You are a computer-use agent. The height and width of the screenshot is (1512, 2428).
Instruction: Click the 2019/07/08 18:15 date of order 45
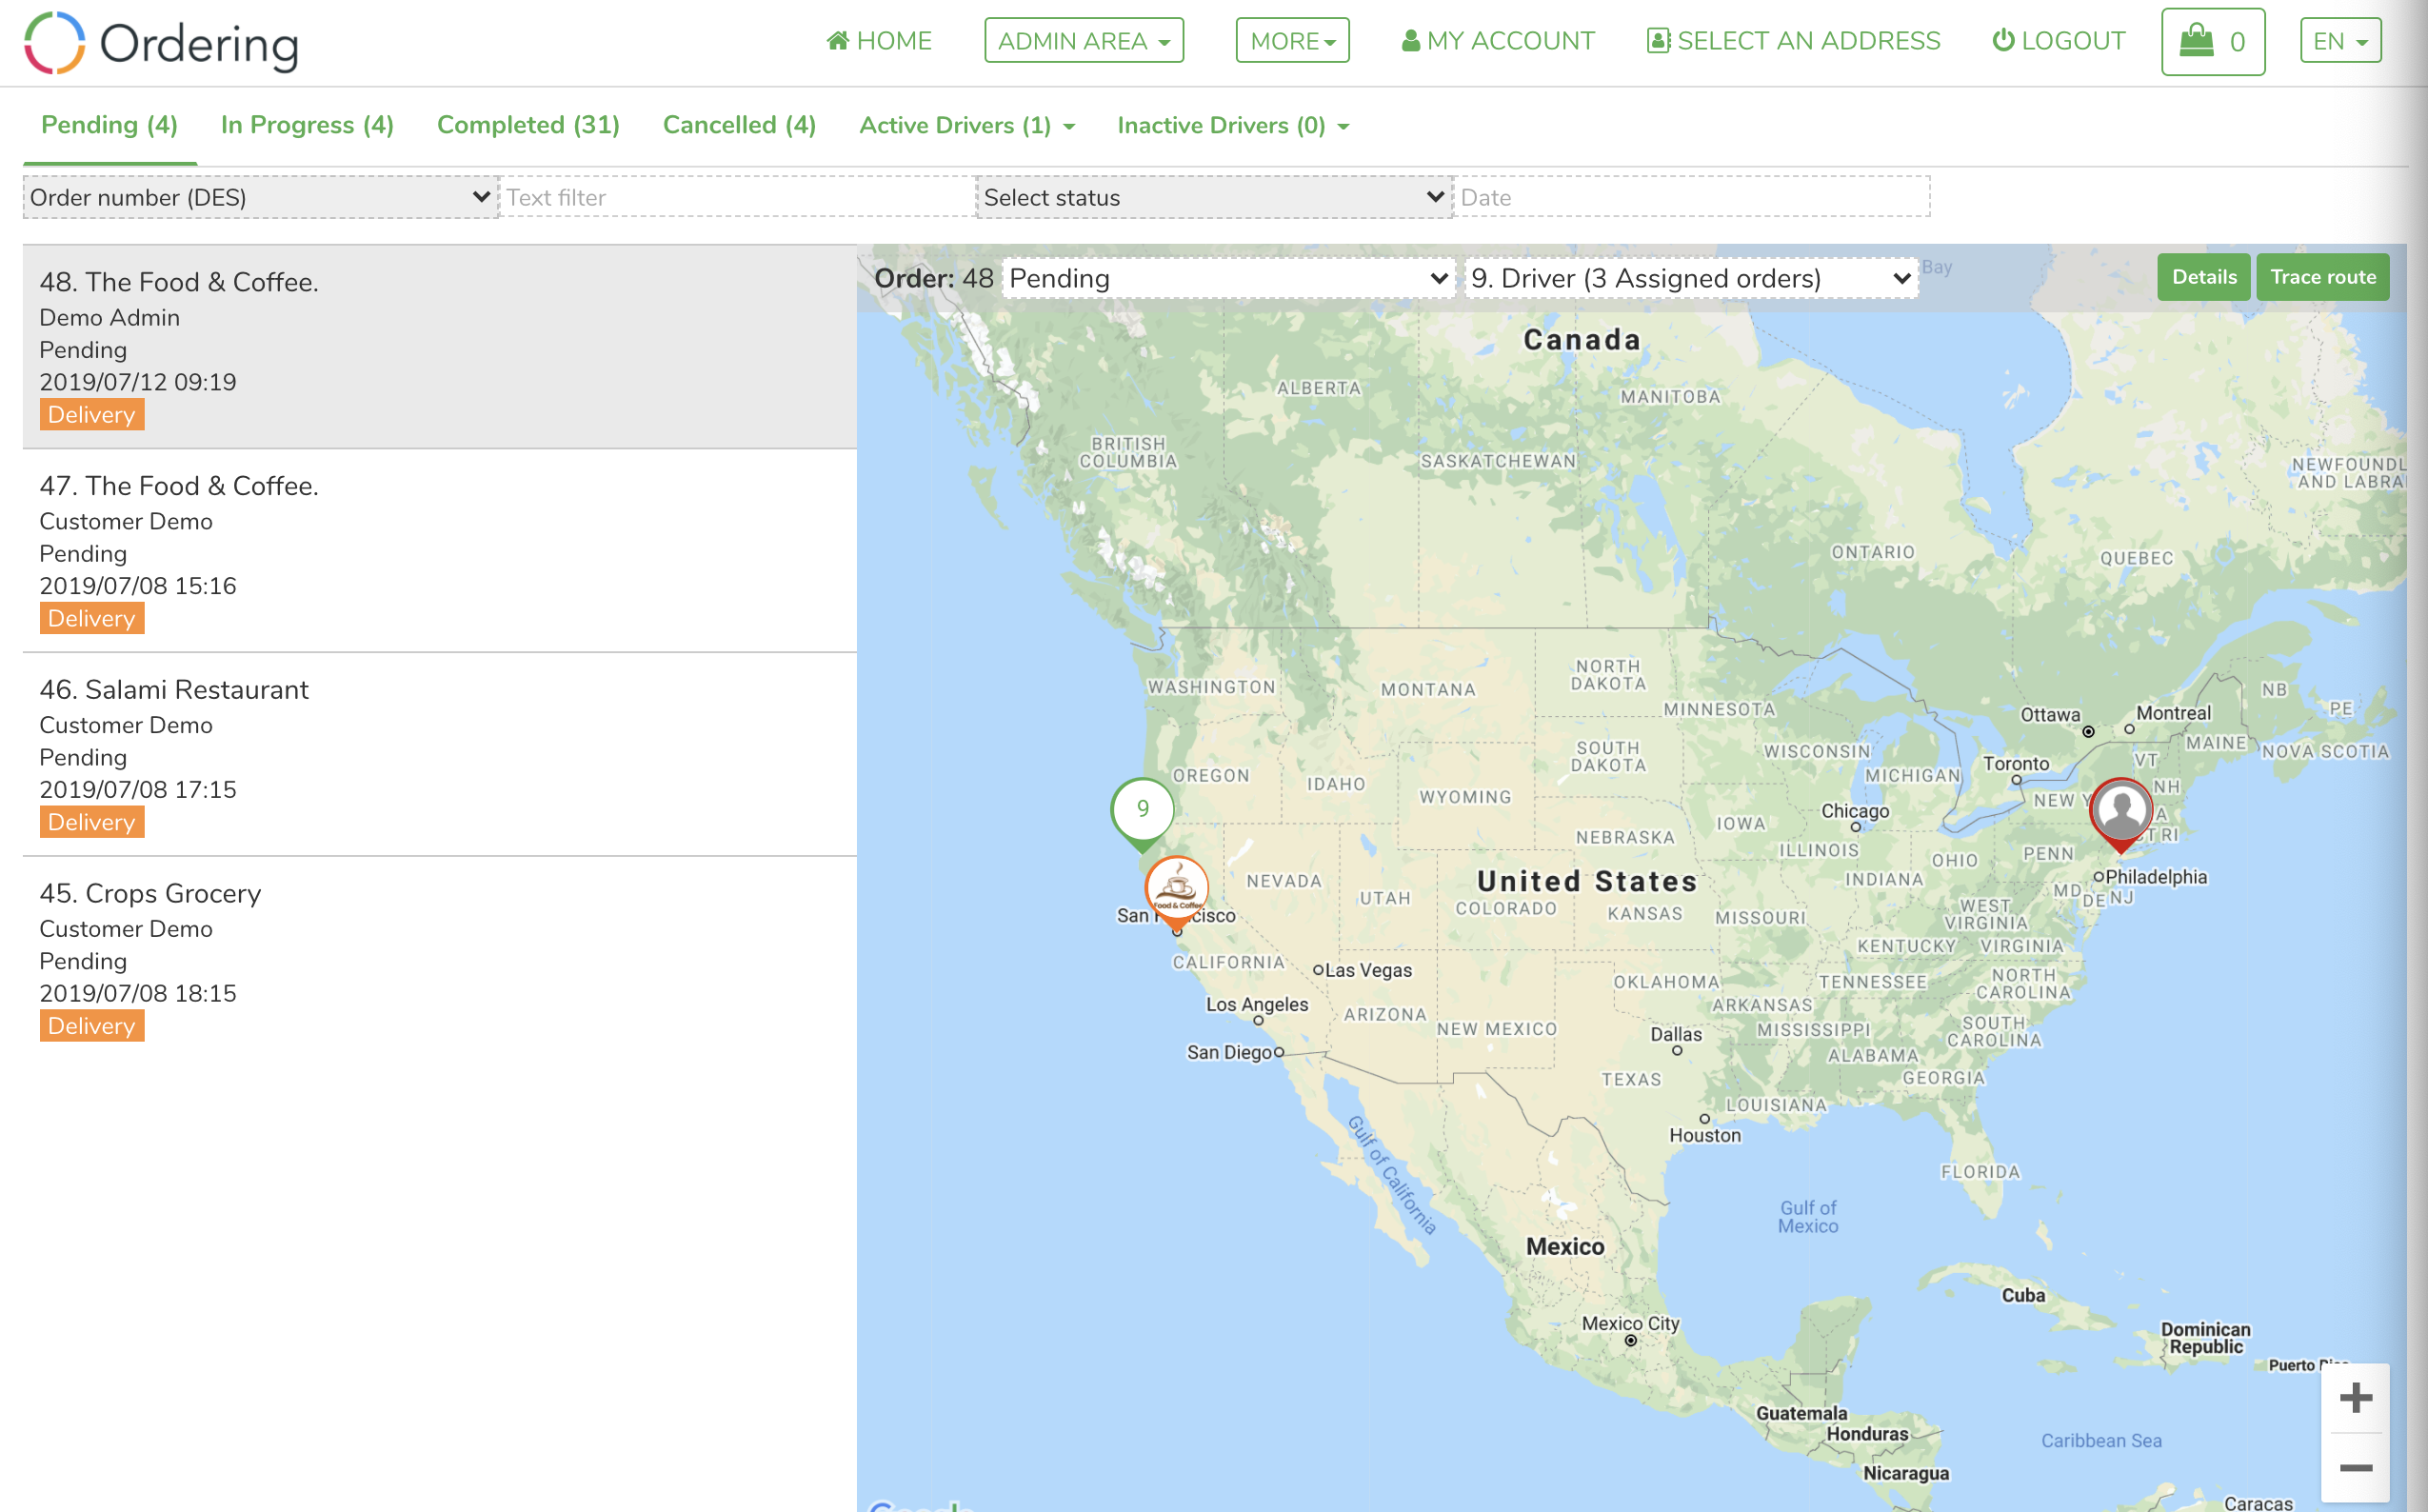coord(138,993)
